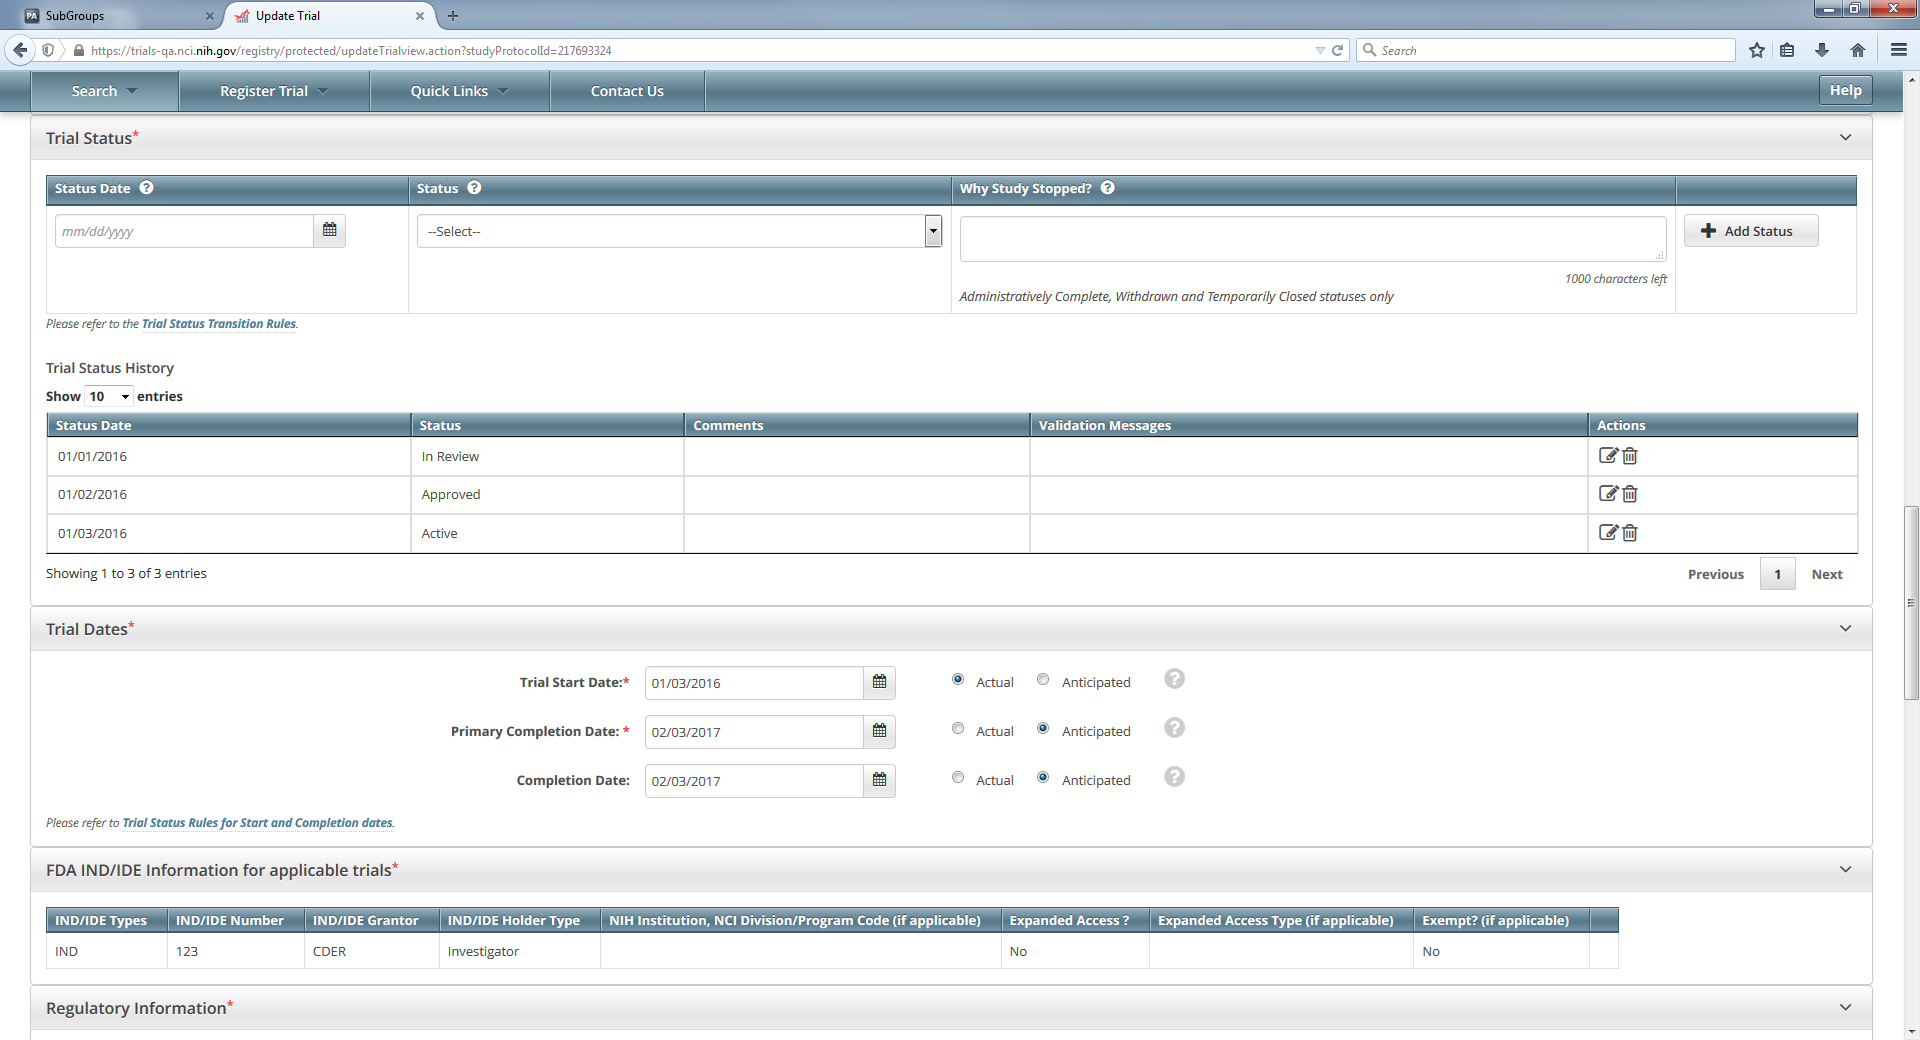Delete the Approved status entry
The image size is (1920, 1040).
(x=1630, y=494)
